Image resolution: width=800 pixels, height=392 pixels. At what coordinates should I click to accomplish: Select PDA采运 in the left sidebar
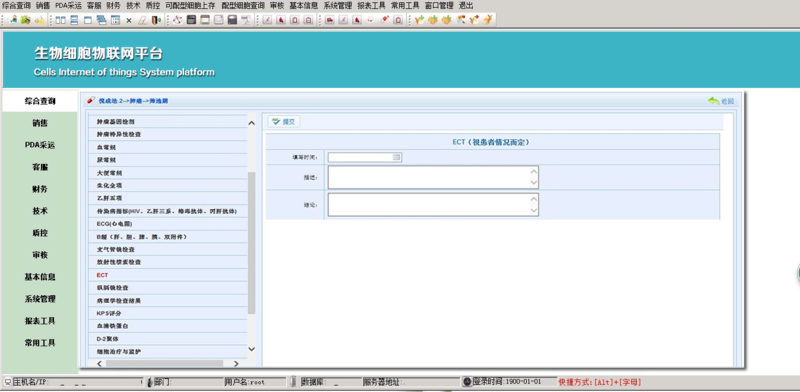tap(40, 145)
